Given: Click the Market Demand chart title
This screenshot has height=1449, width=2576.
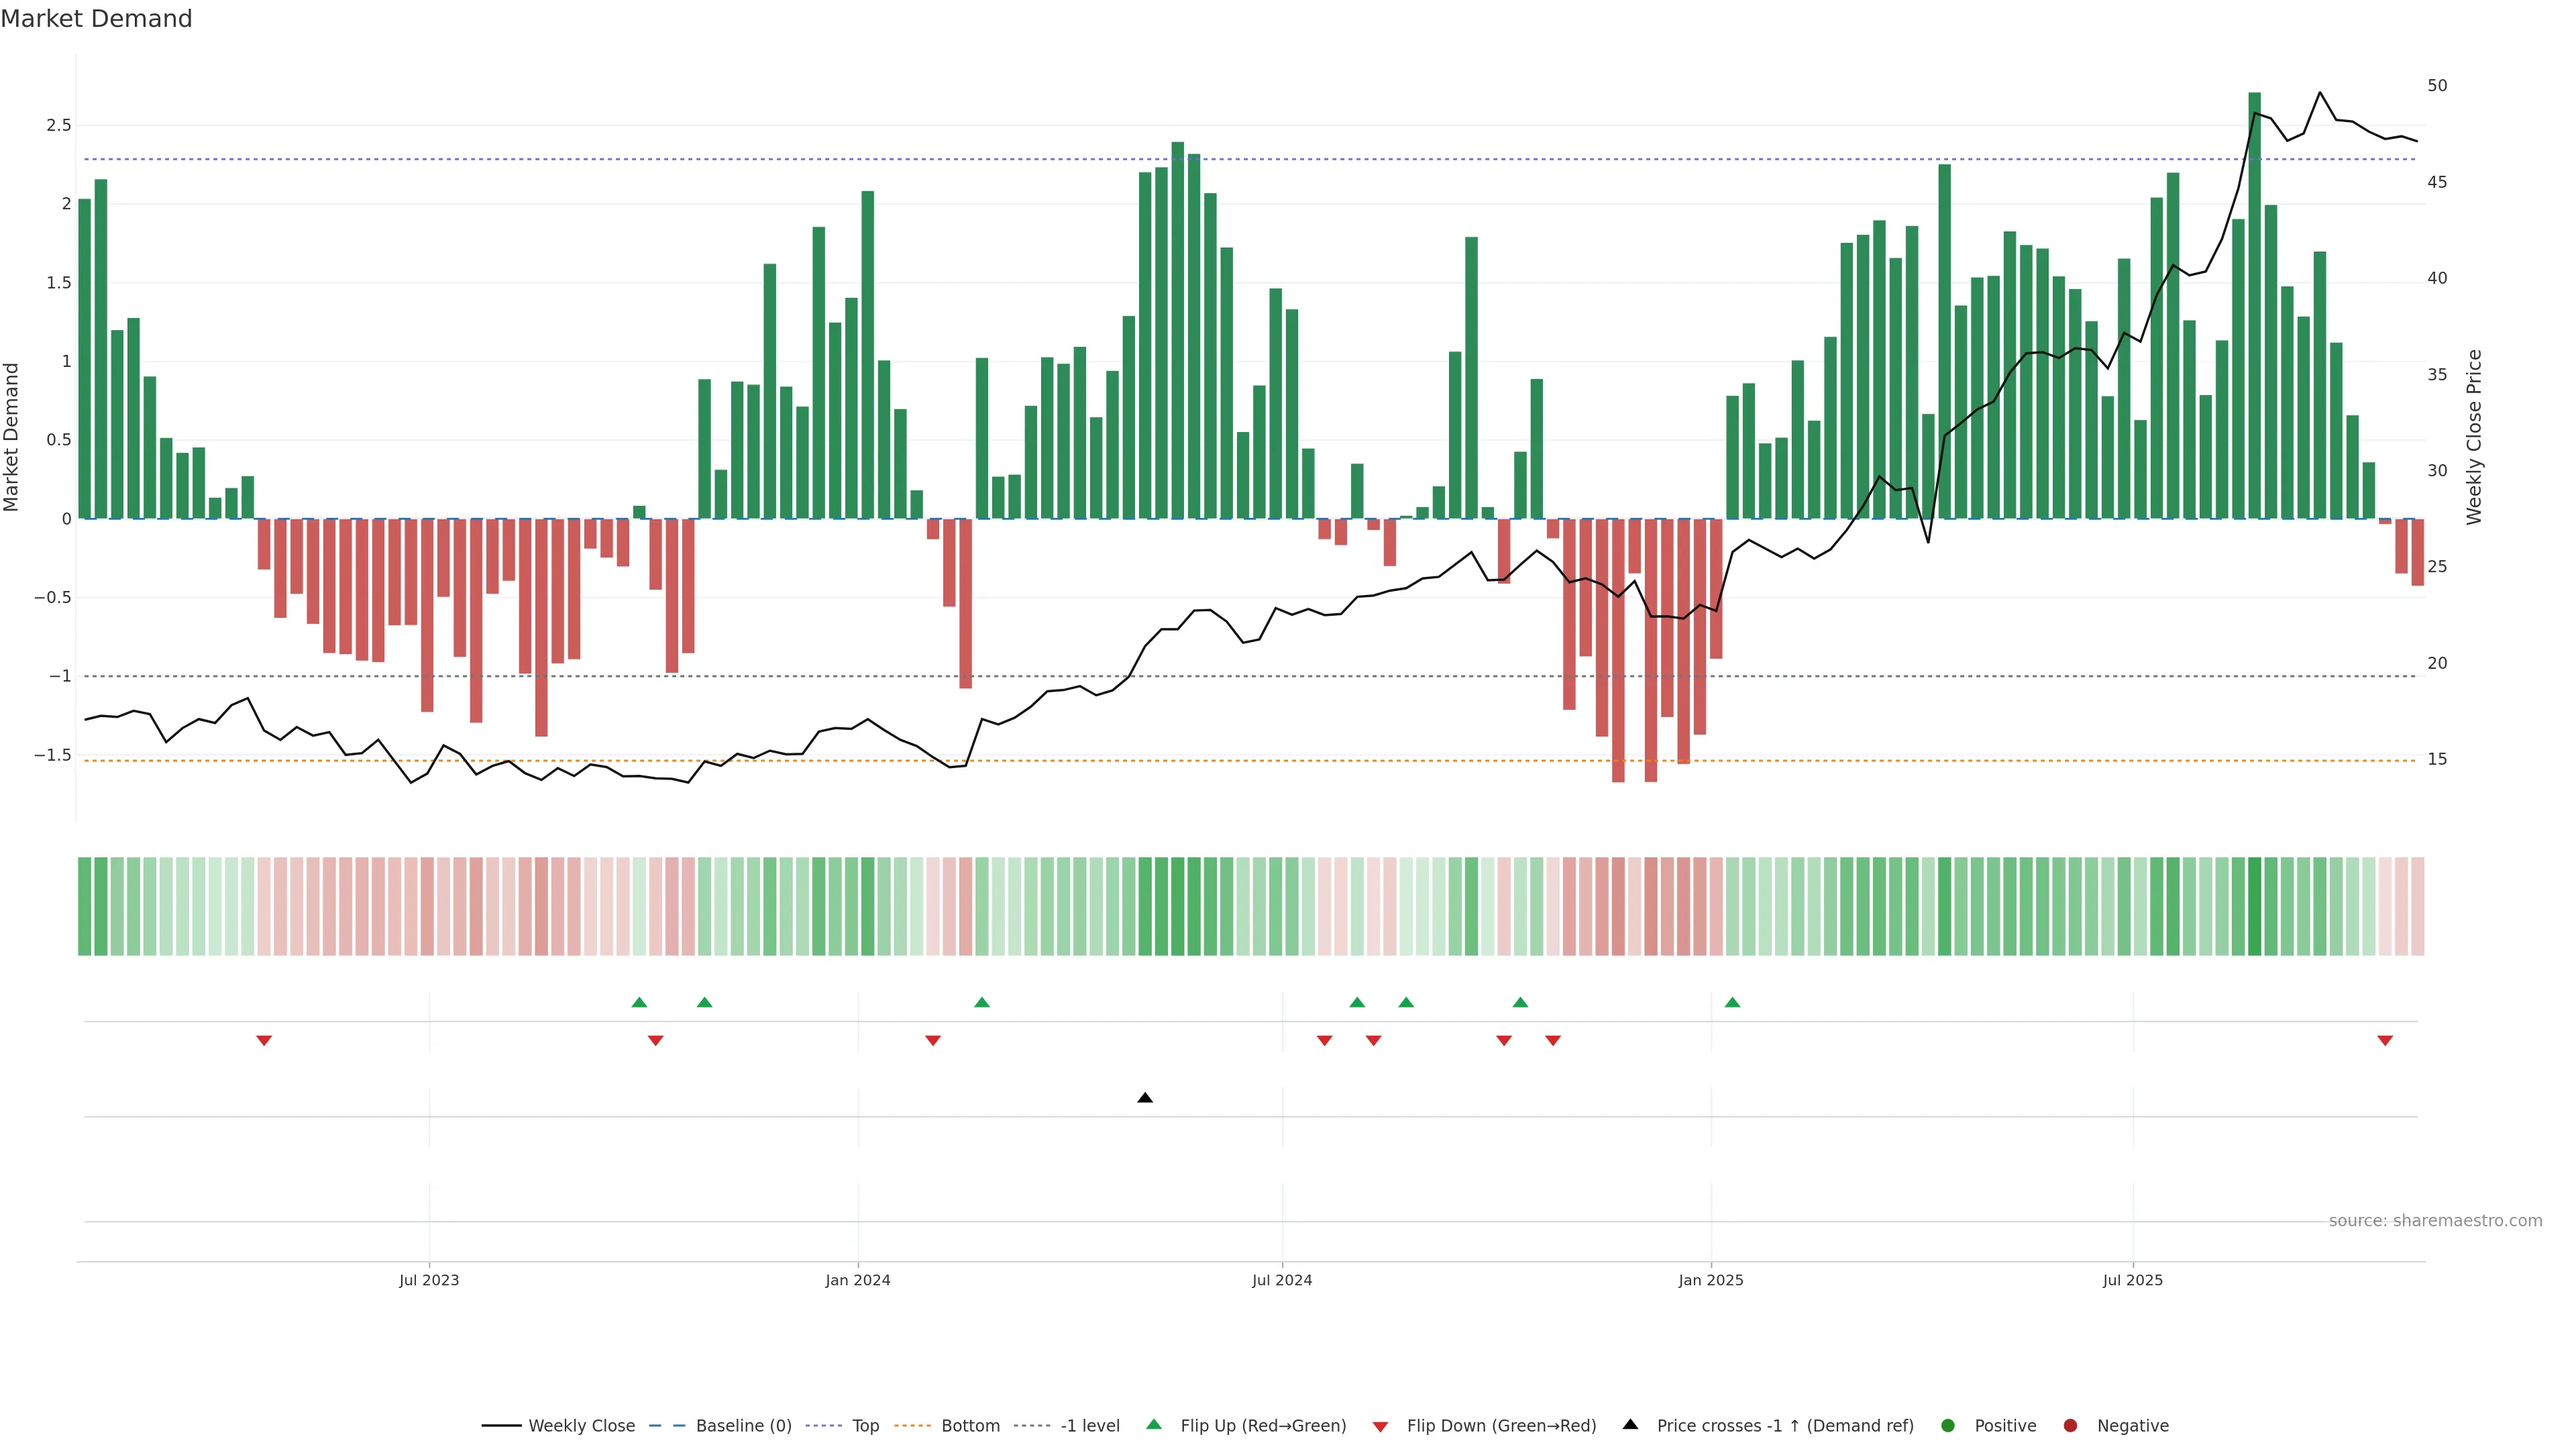Looking at the screenshot, I should (x=96, y=19).
